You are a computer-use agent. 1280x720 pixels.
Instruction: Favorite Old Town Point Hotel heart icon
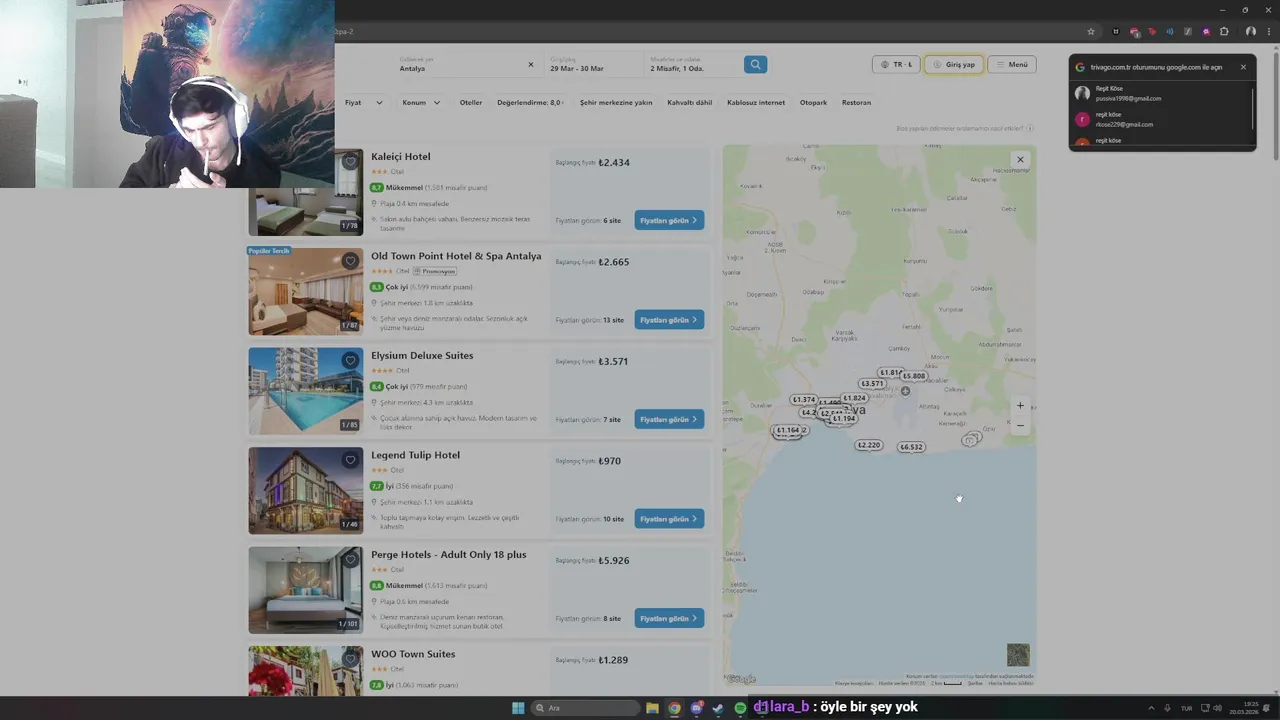pyautogui.click(x=350, y=261)
